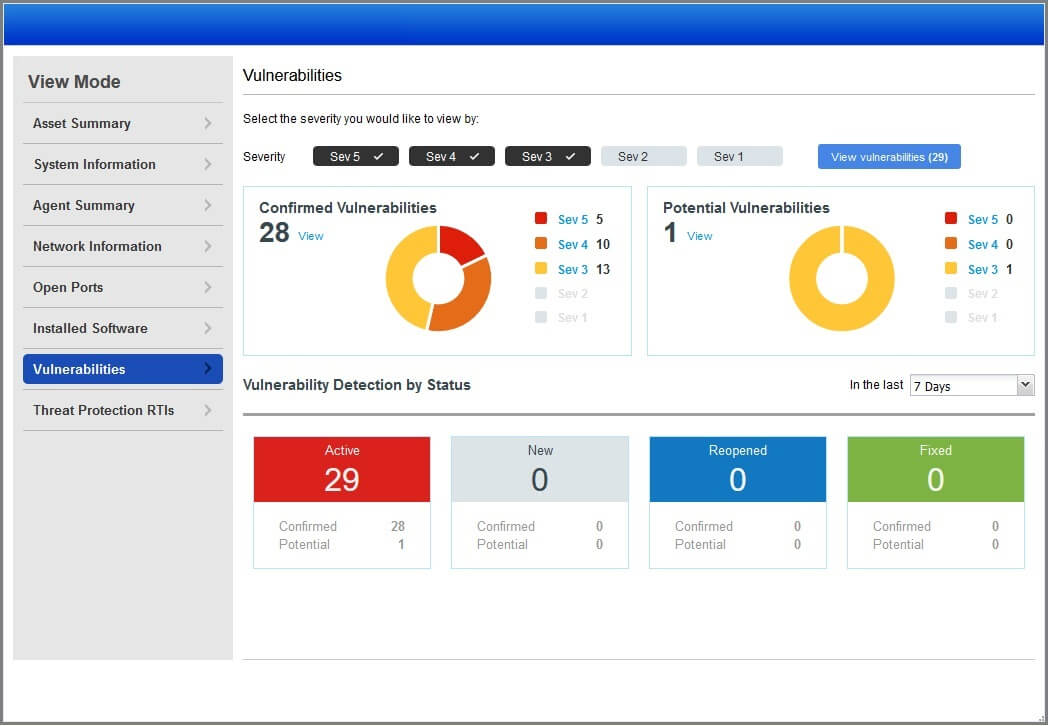Screen dimensions: 1048x726
Task: Open the View link under Confirmed Vulnerabilities
Action: click(311, 236)
